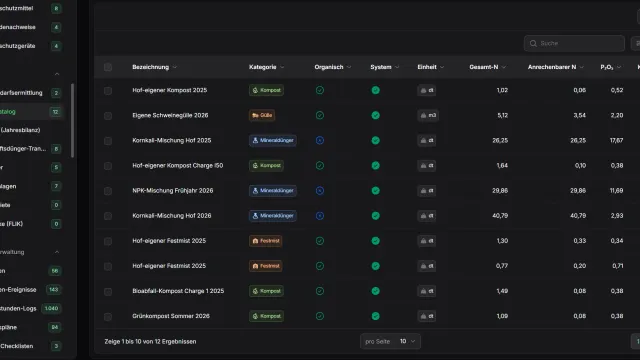Viewport: 640px width, 360px height.
Task: Click the sidebar vertical scrollbar
Action: 73,120
